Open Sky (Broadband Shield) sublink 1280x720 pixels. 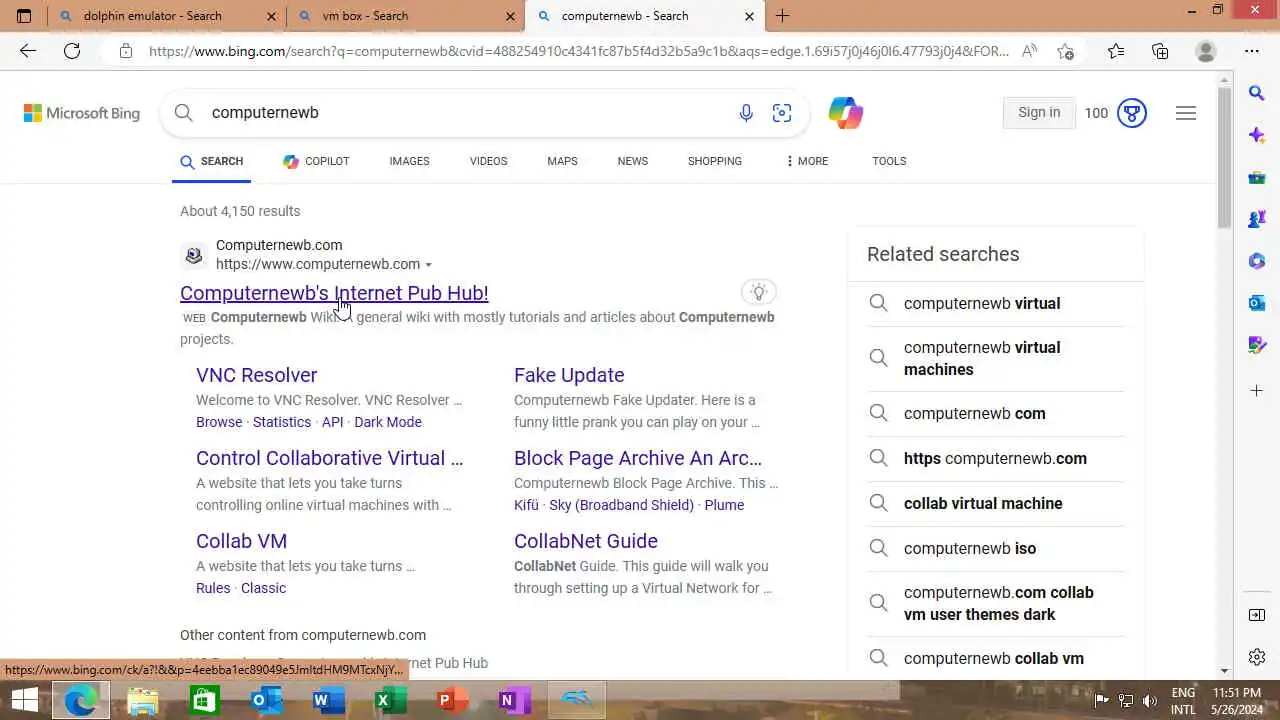tap(621, 505)
